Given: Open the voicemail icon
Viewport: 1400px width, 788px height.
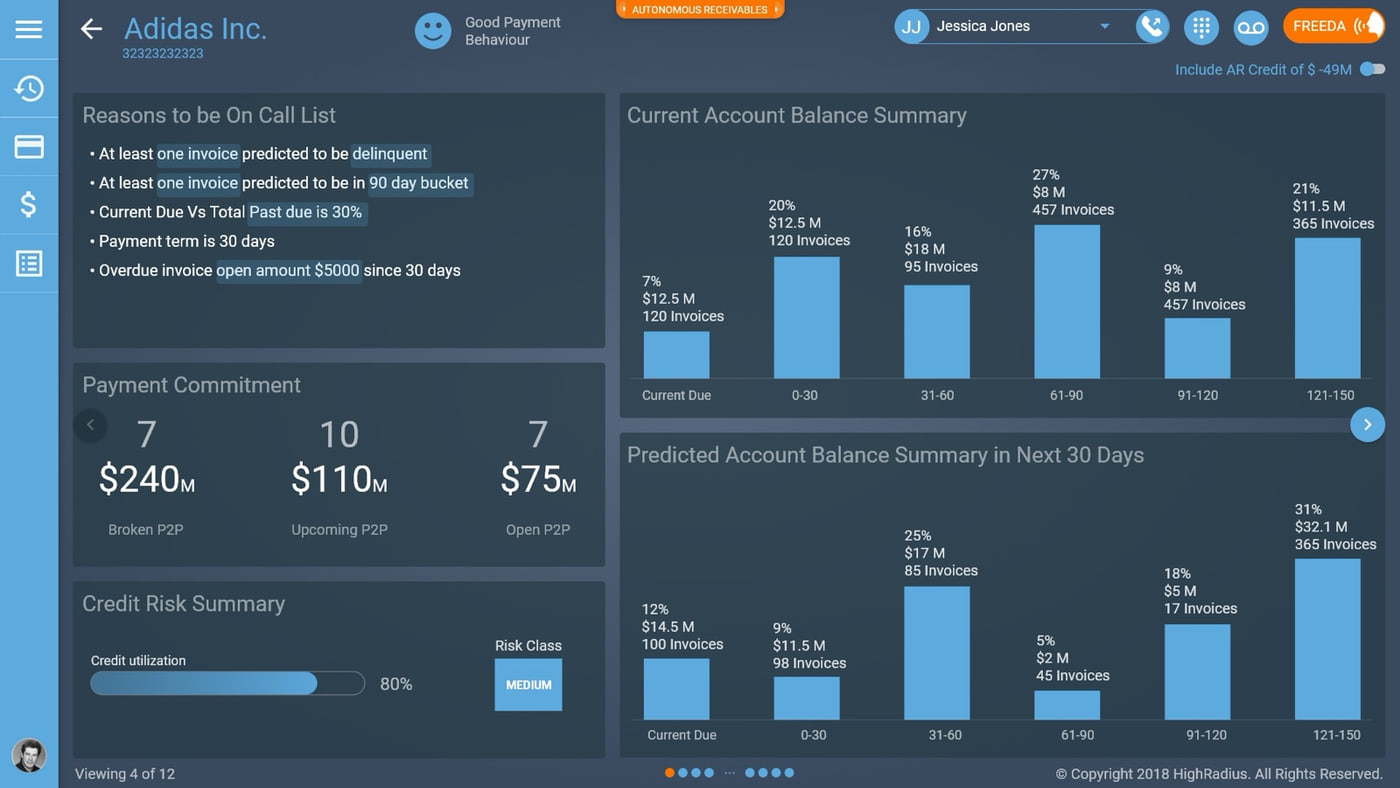Looking at the screenshot, I should click(1251, 27).
